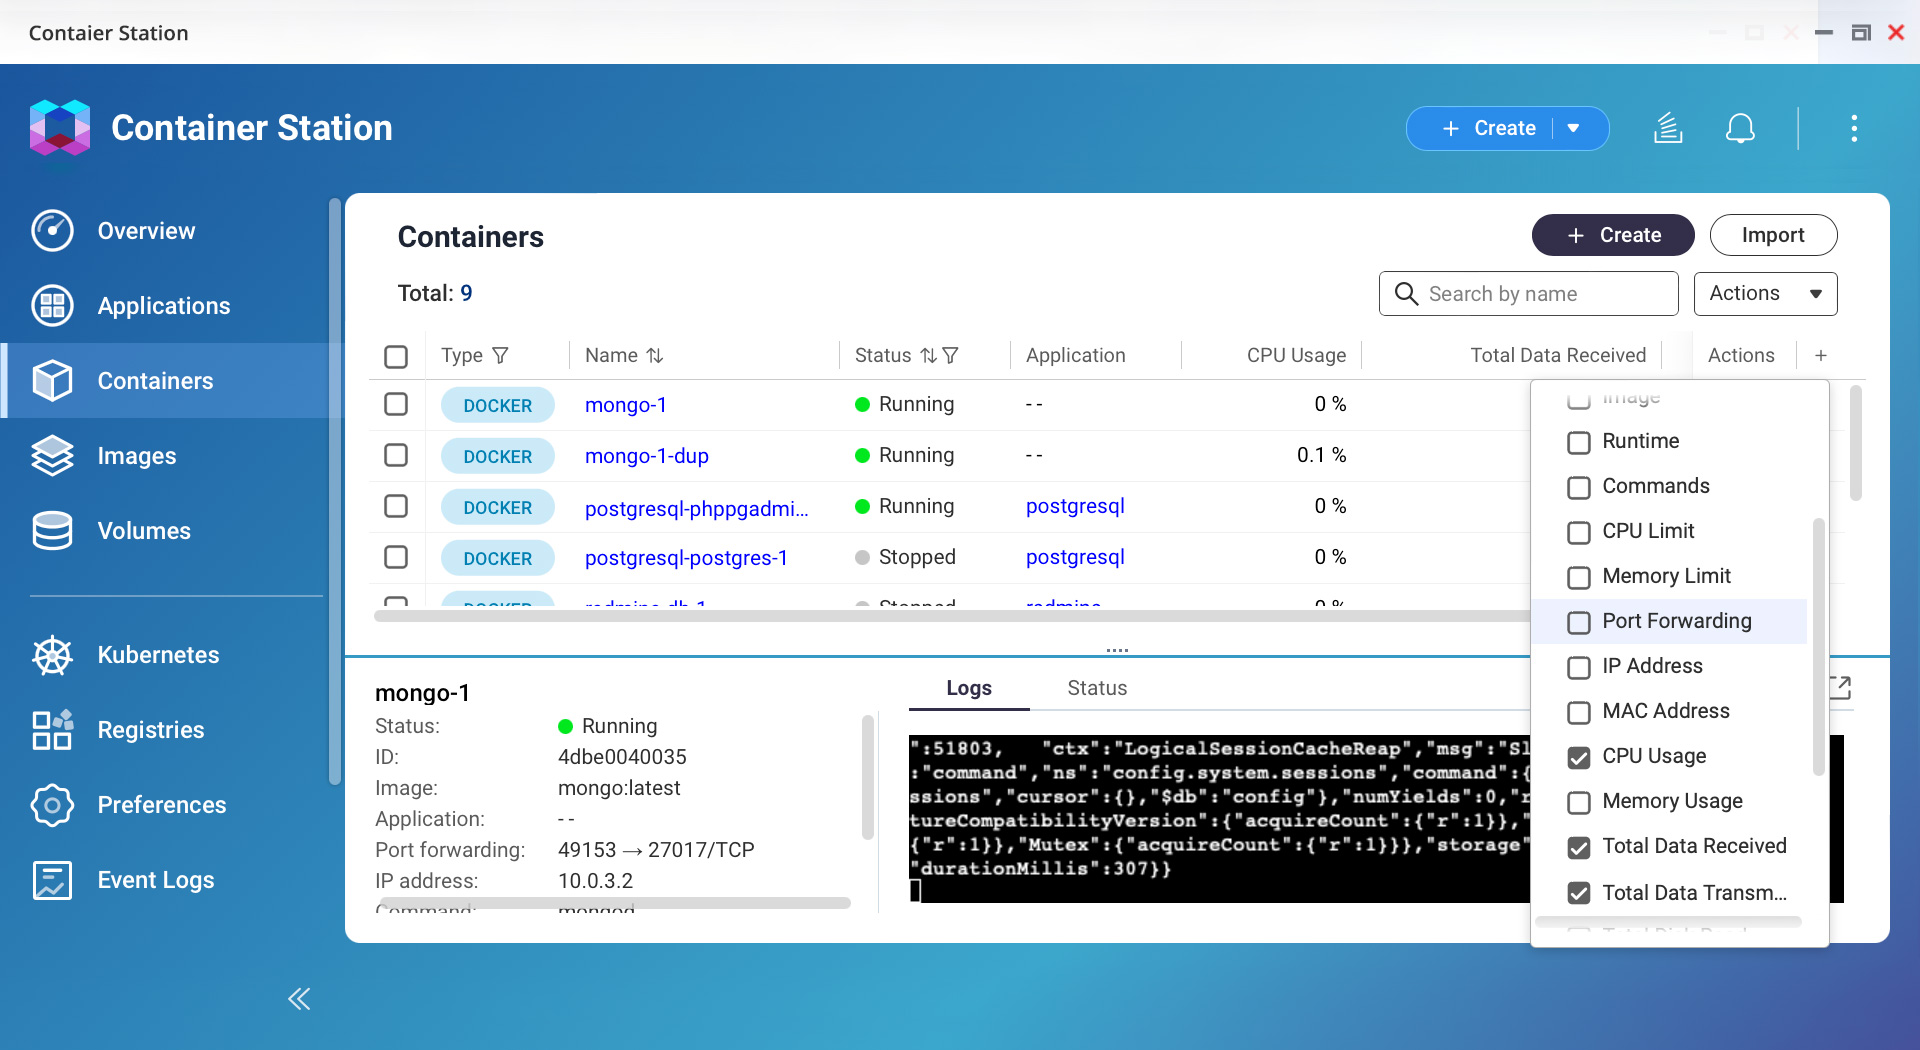This screenshot has width=1920, height=1050.
Task: Click the stacked layers icon in header
Action: click(1667, 128)
